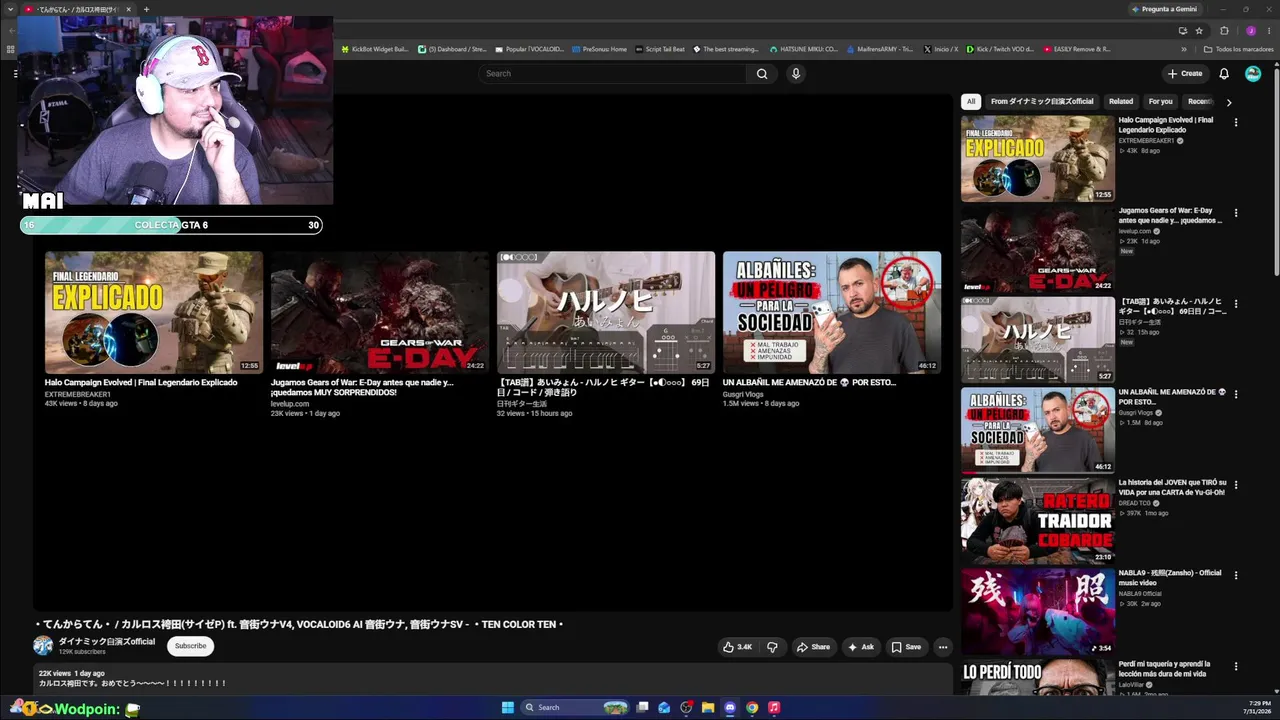
Task: Select the From ダイナミック自演ズofficial chip
Action: pos(1042,101)
